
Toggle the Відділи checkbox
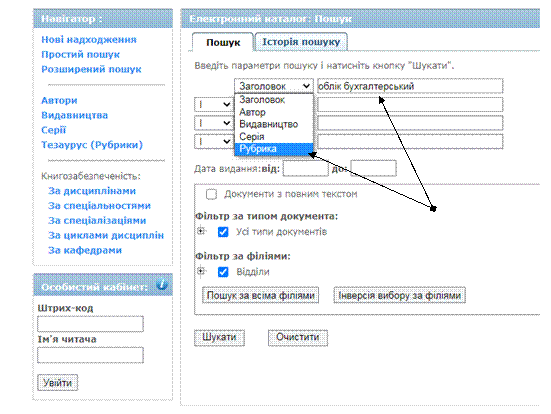click(x=223, y=272)
